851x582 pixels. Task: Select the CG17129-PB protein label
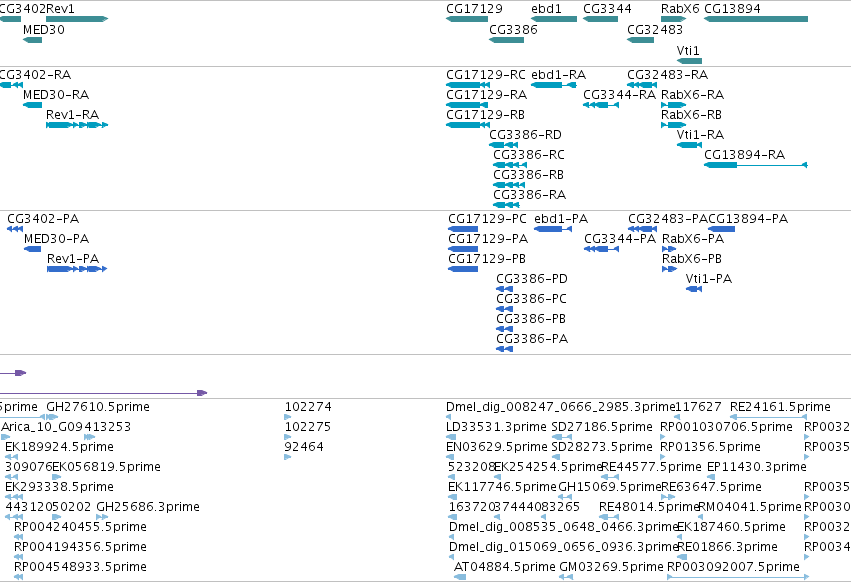point(487,258)
